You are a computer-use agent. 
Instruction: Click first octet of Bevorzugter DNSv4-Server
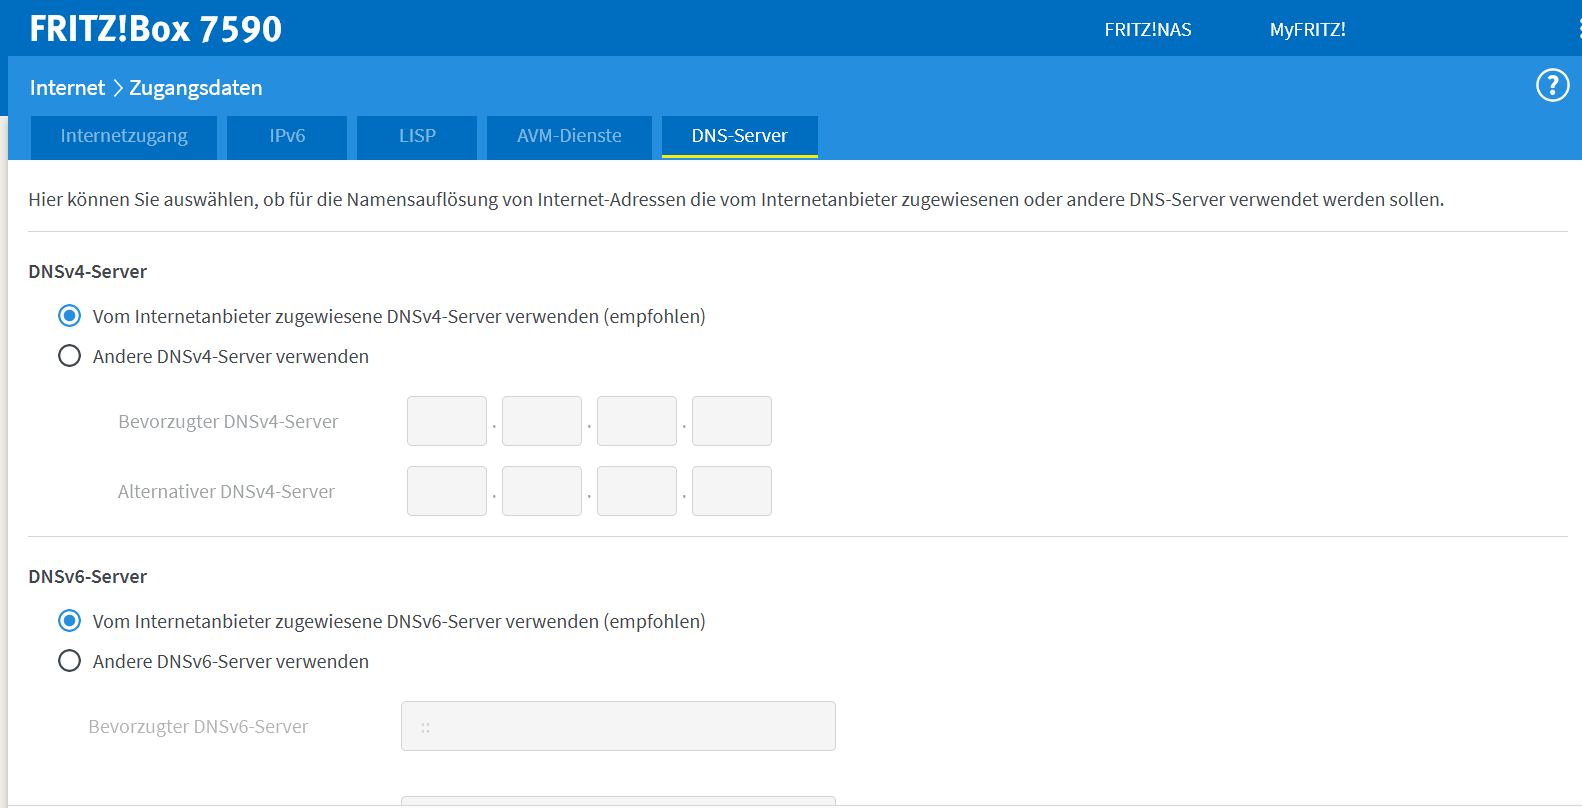pyautogui.click(x=446, y=421)
